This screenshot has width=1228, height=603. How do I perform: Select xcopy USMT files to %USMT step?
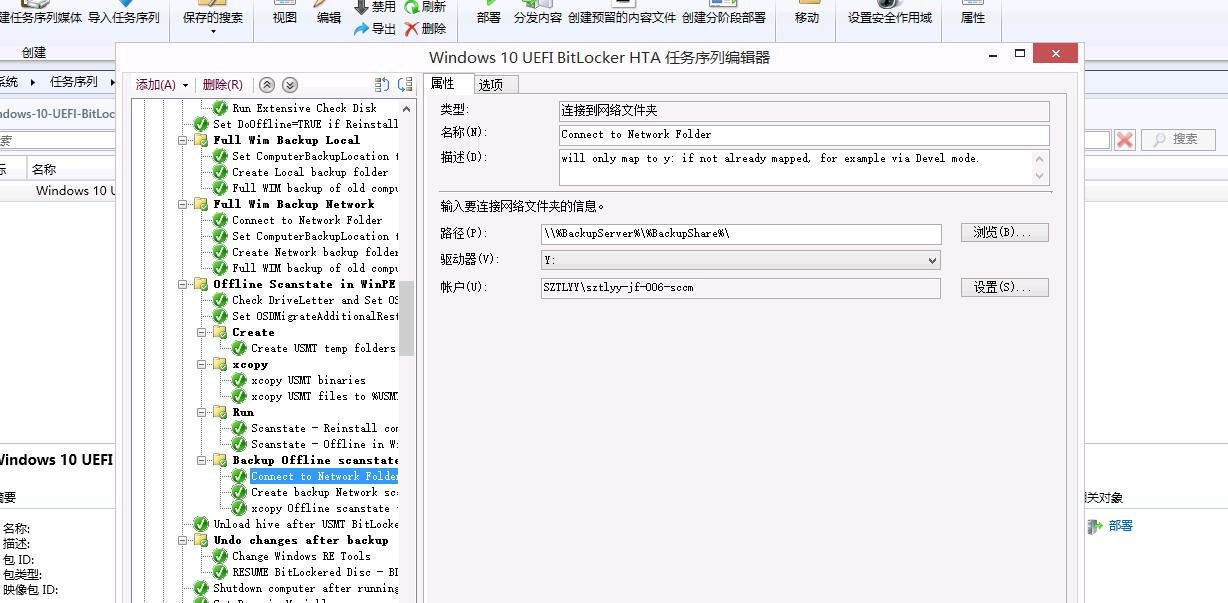(324, 396)
